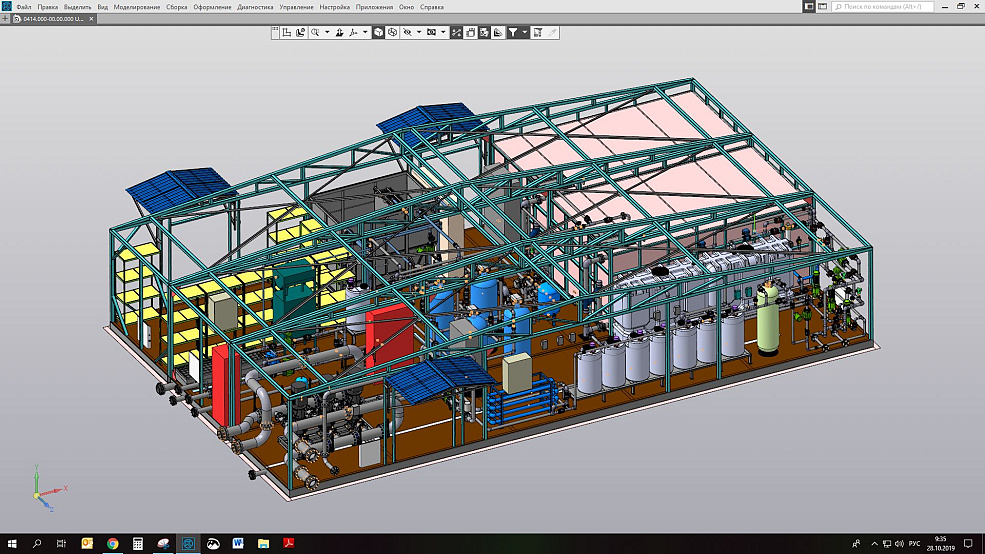Viewport: 985px width, 554px height.
Task: Expand the zoom options dropdown arrow
Action: tap(326, 32)
